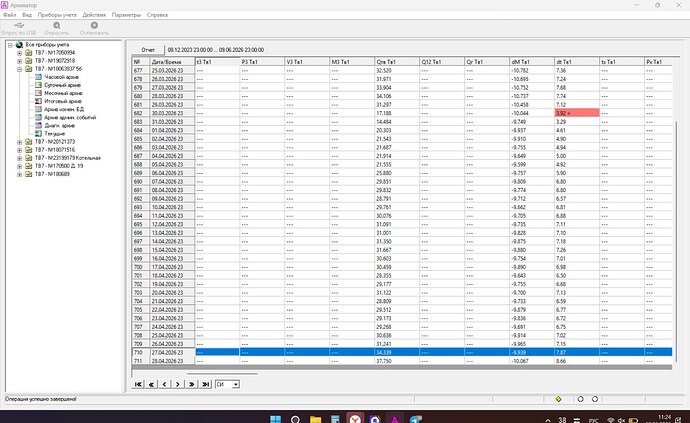The width and height of the screenshot is (690, 423).
Task: Click the 34.339 value in selected row
Action: point(384,353)
